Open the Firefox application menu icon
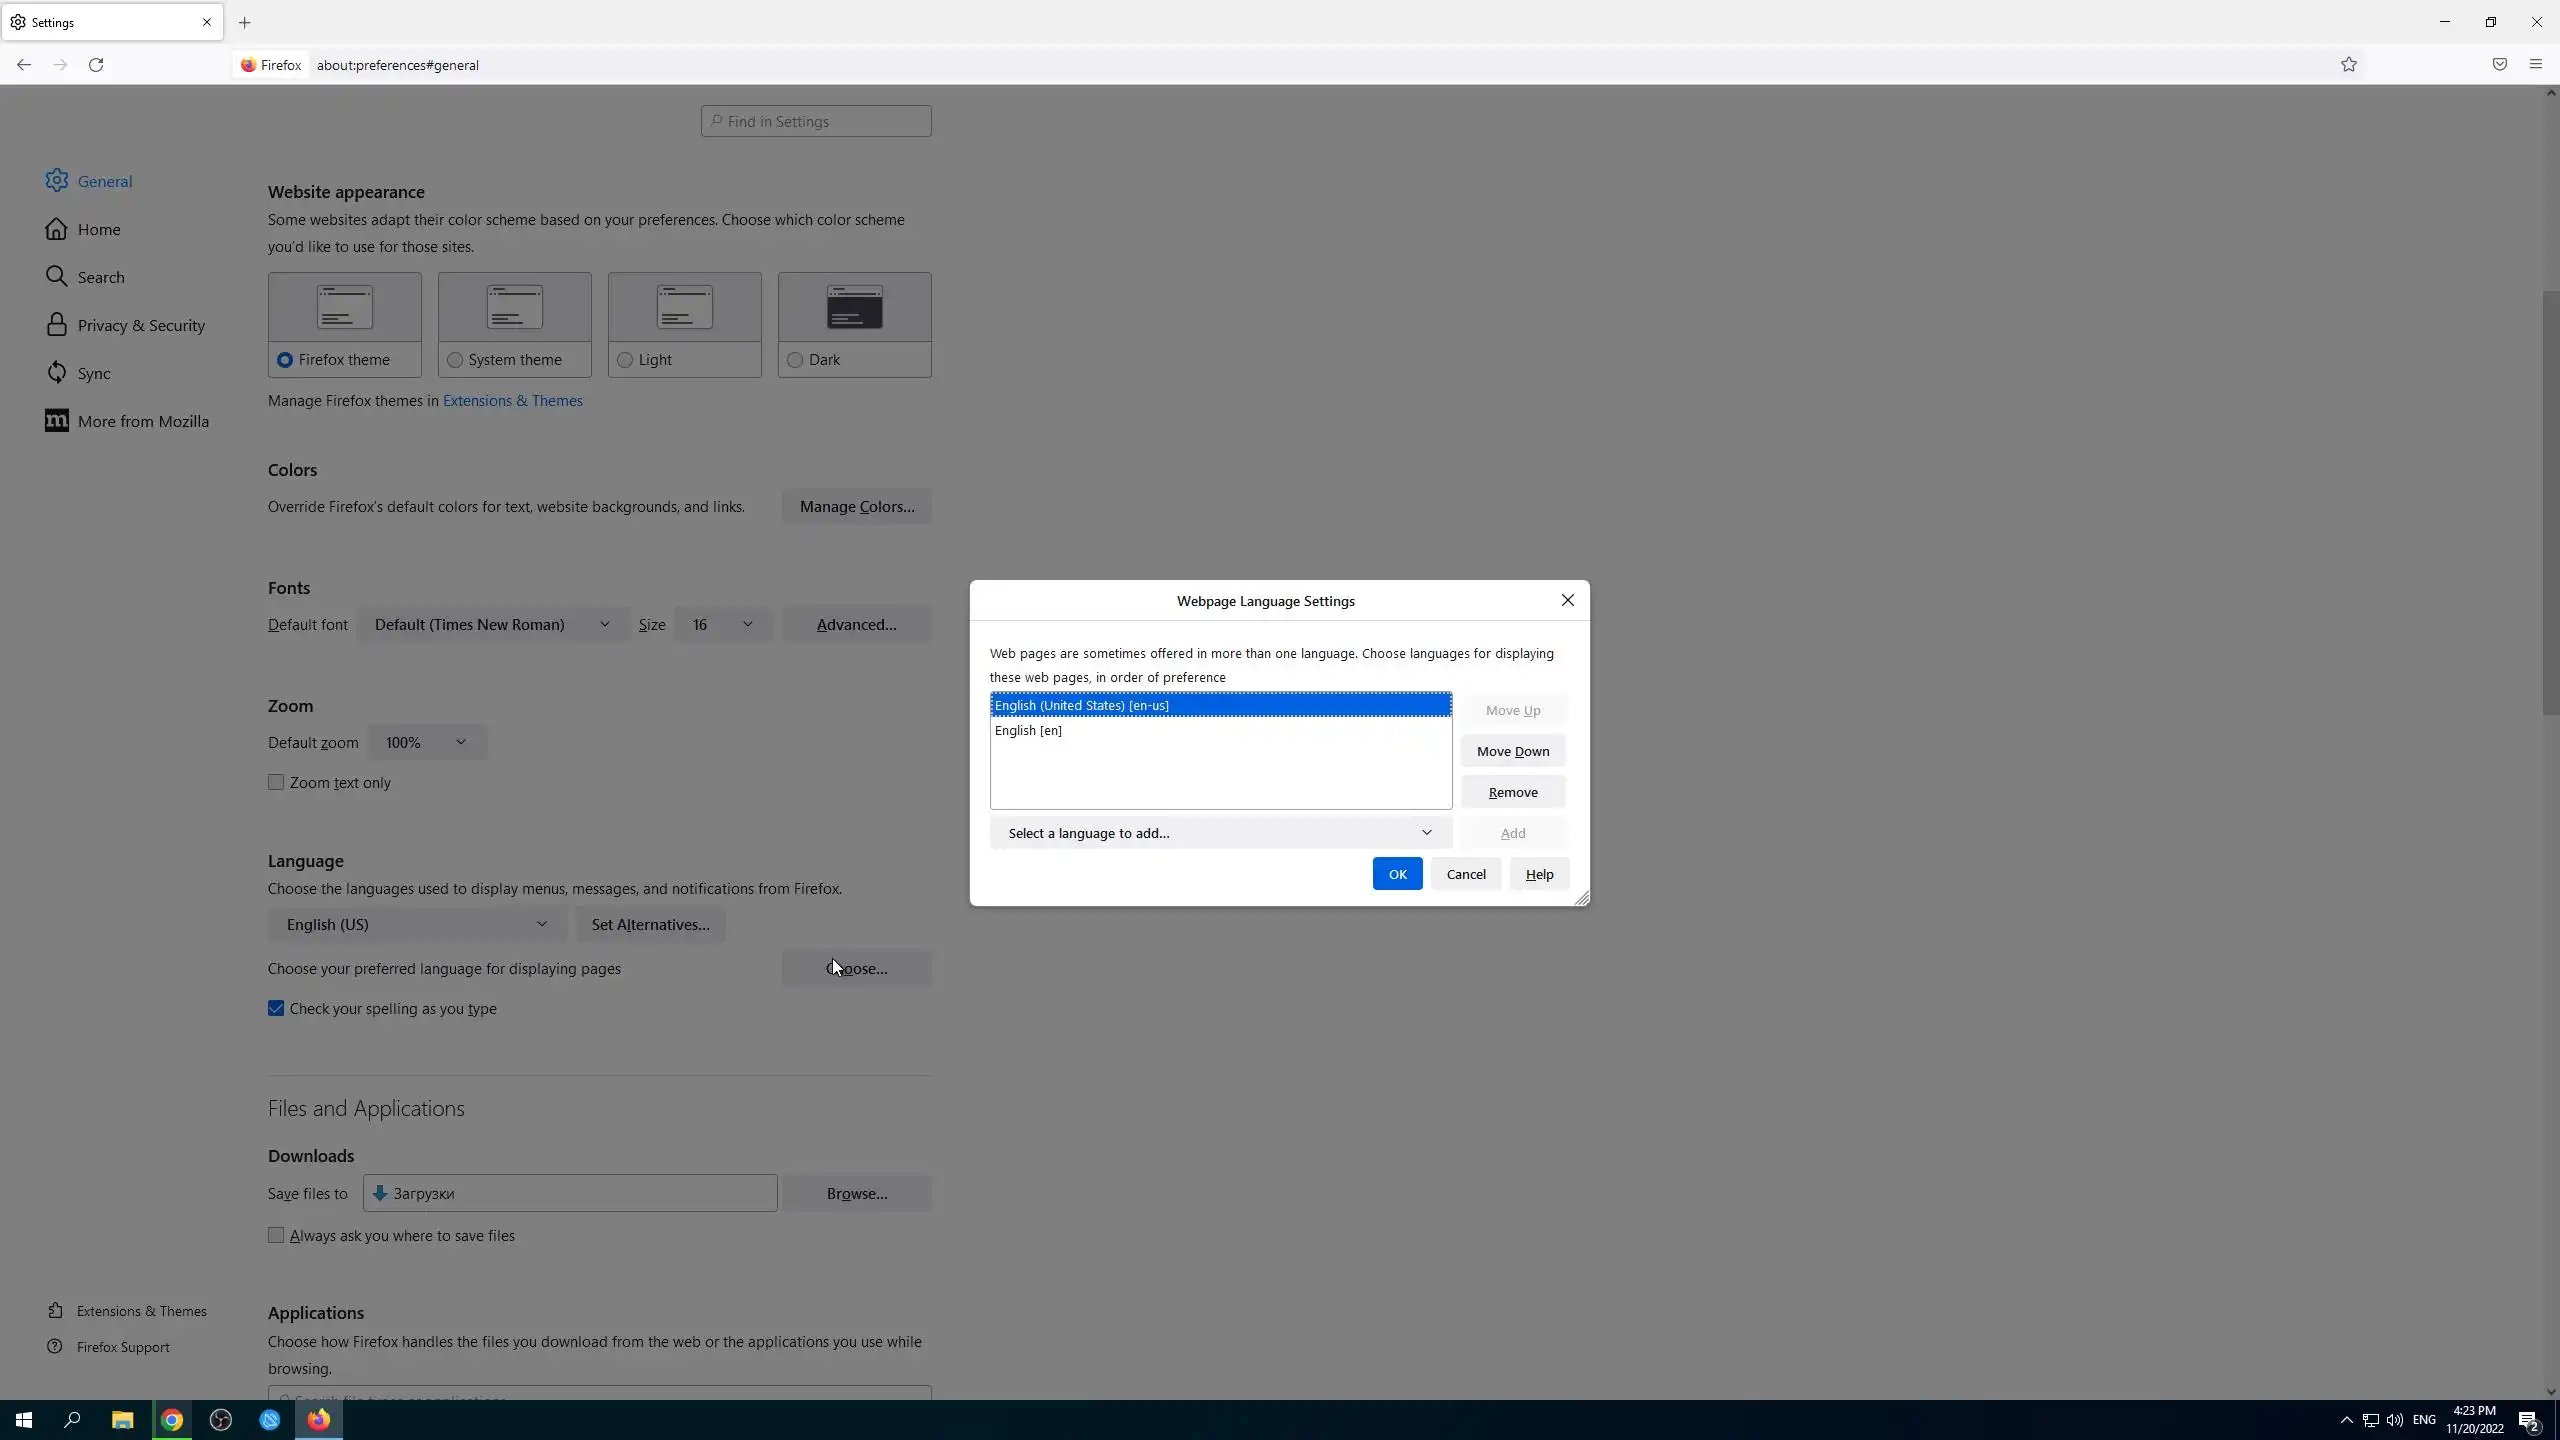Image resolution: width=2560 pixels, height=1440 pixels. tap(2535, 65)
